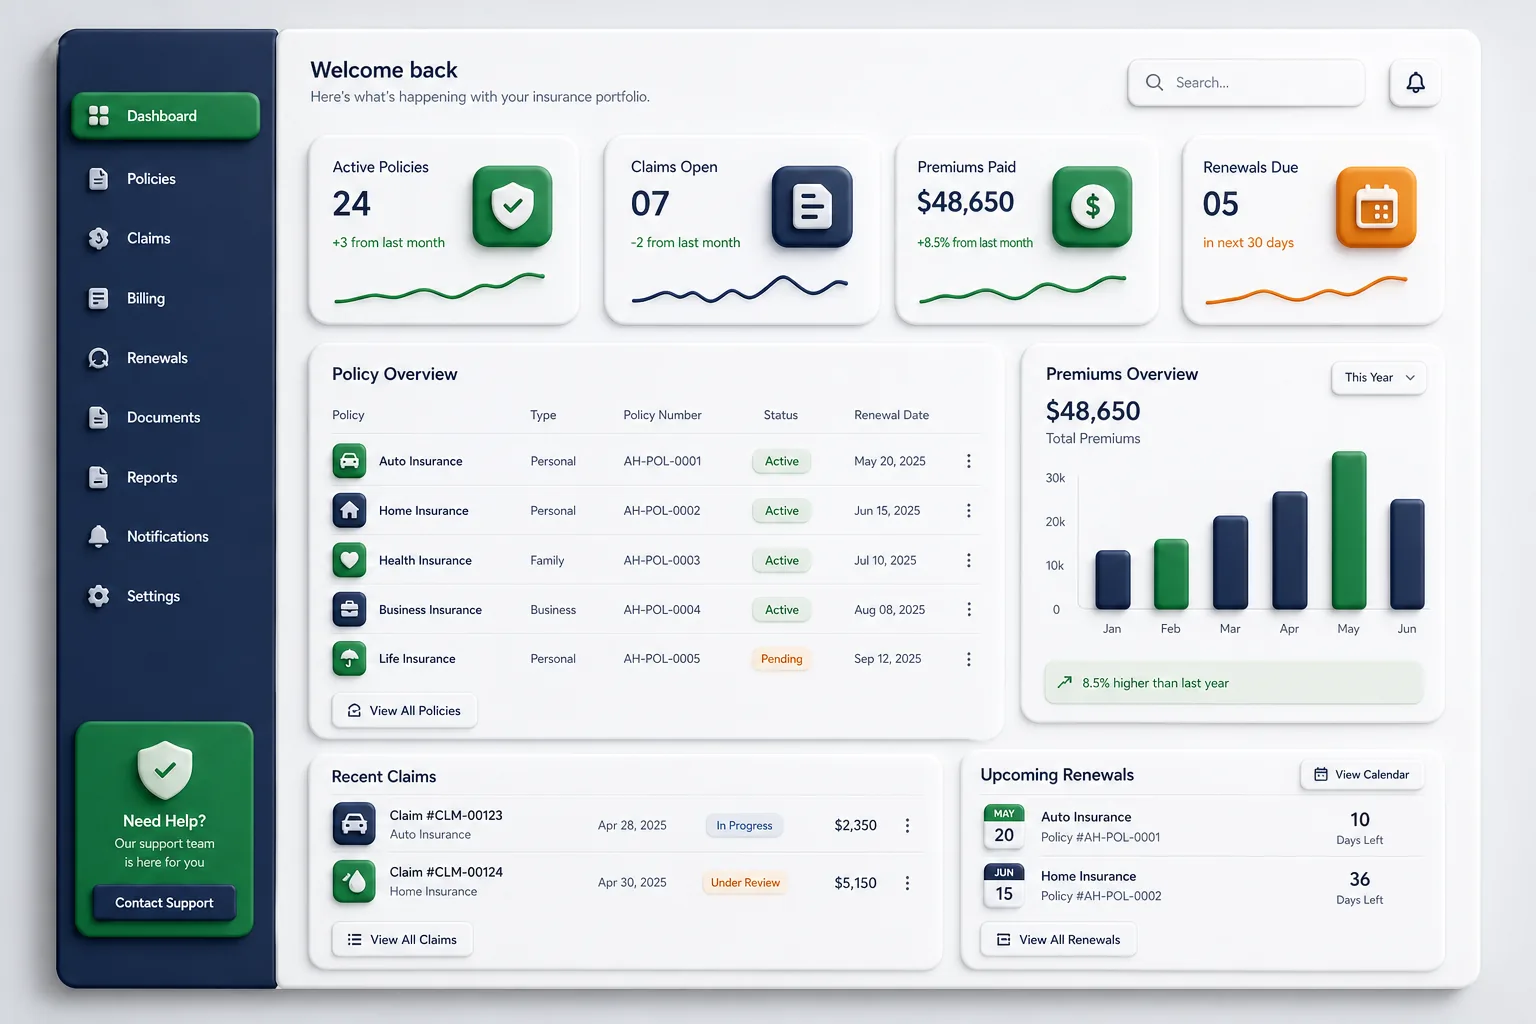Image resolution: width=1536 pixels, height=1024 pixels.
Task: Click the Contact Support button
Action: [x=164, y=903]
